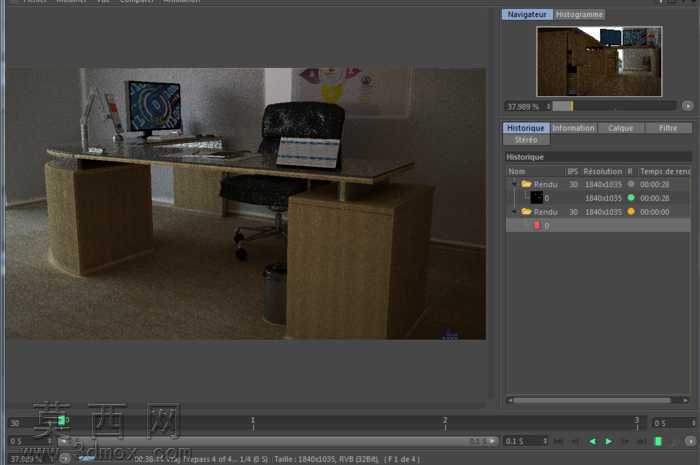Step to the previous frame
Image resolution: width=700 pixels, height=465 pixels.
(575, 441)
